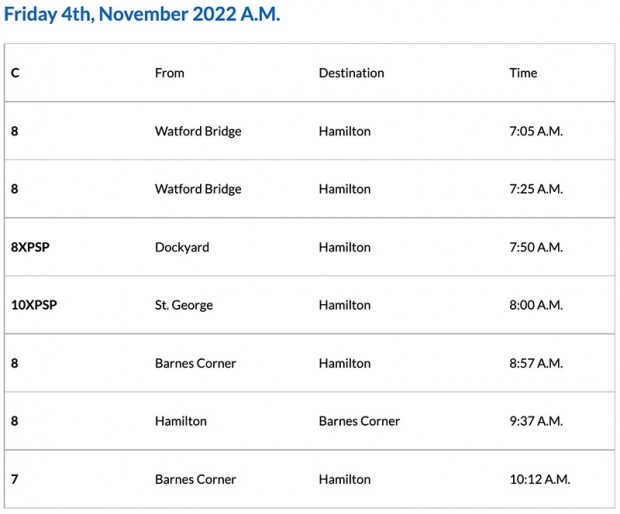
Task: Click the 10XPSP route cell
Action: pos(34,305)
